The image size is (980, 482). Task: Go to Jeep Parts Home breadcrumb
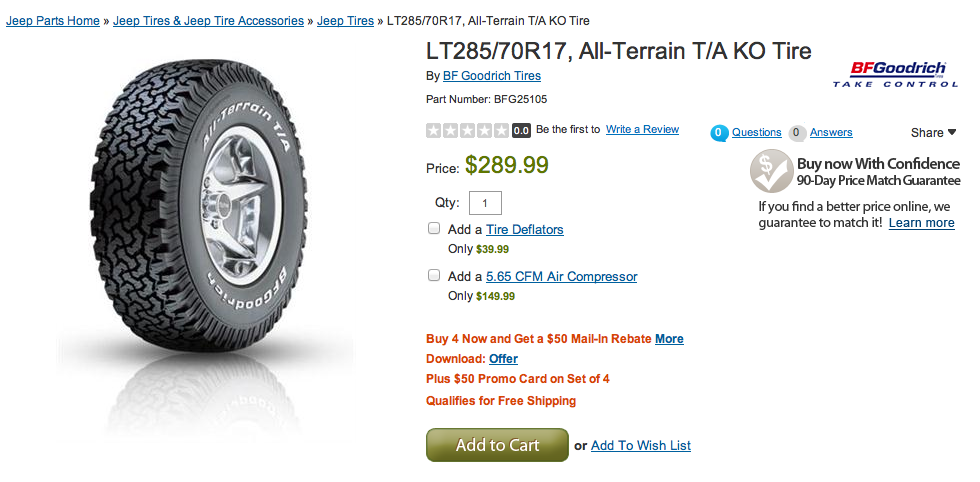pyautogui.click(x=53, y=21)
